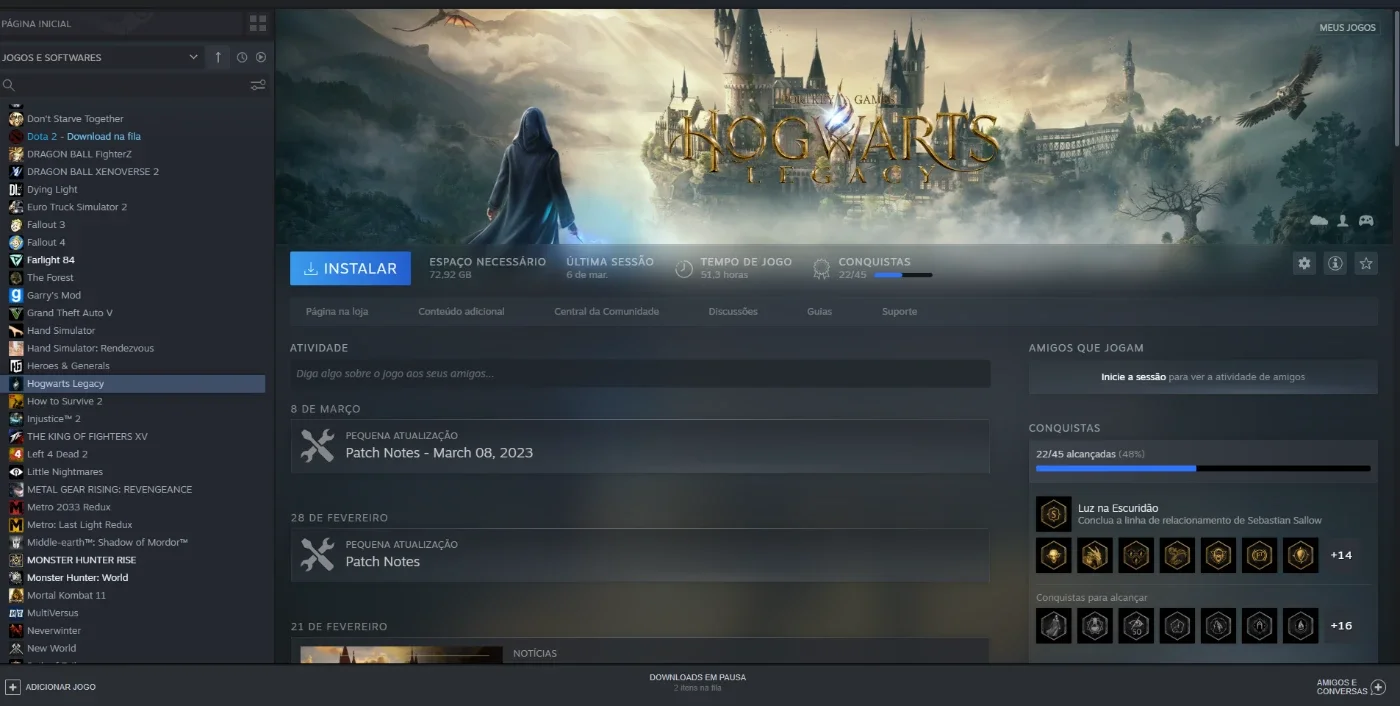This screenshot has width=1400, height=706.
Task: Click wrench icon of 28 de Fevereiro update
Action: pyautogui.click(x=317, y=554)
